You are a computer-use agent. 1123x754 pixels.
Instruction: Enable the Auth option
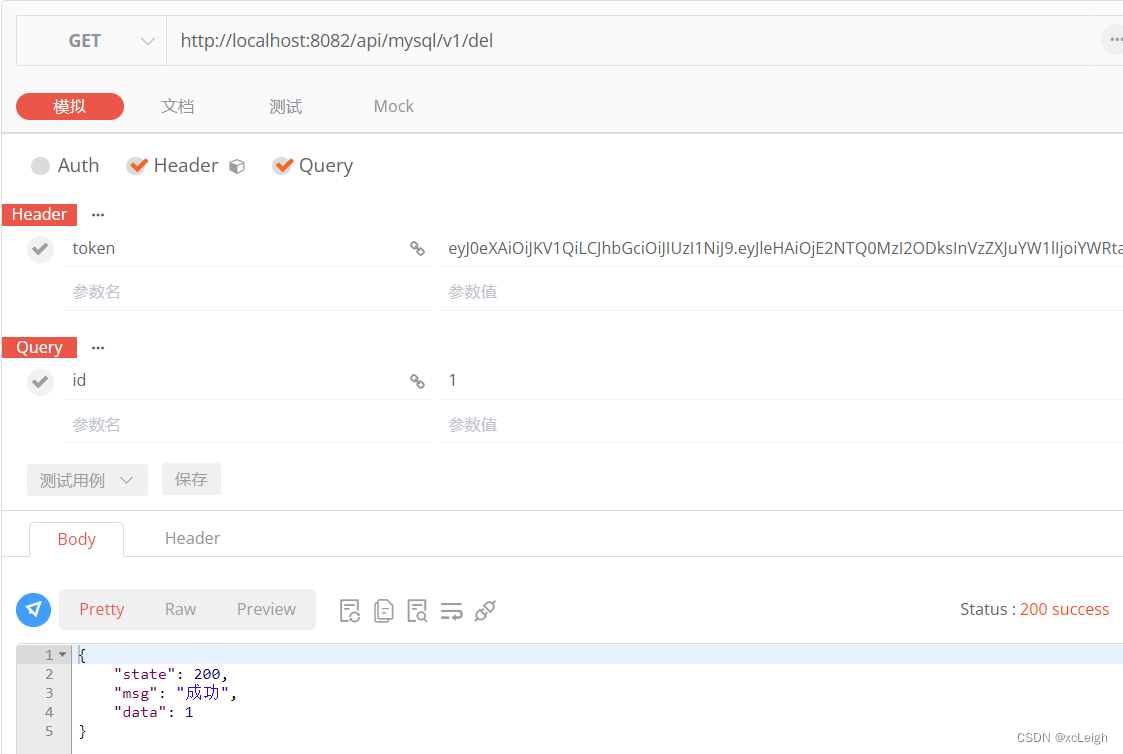[x=41, y=166]
